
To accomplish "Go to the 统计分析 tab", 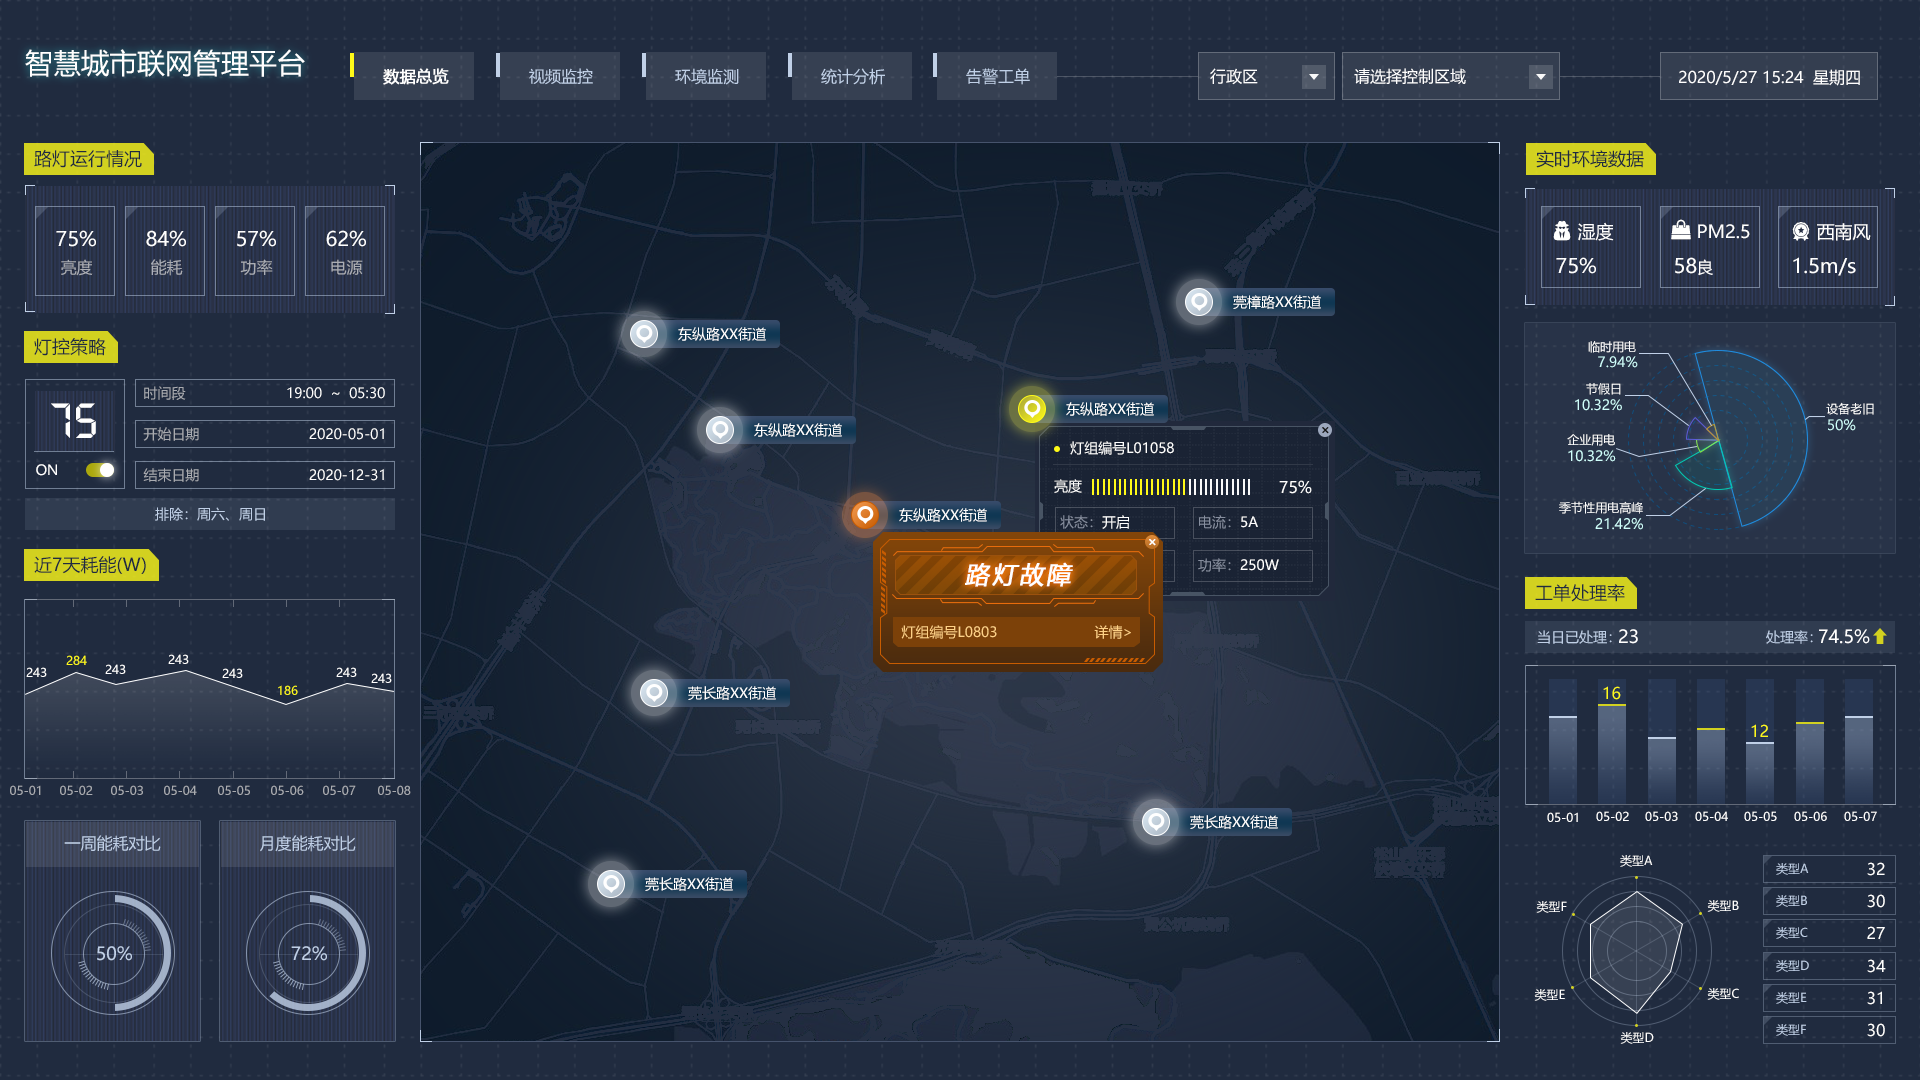I will (852, 77).
